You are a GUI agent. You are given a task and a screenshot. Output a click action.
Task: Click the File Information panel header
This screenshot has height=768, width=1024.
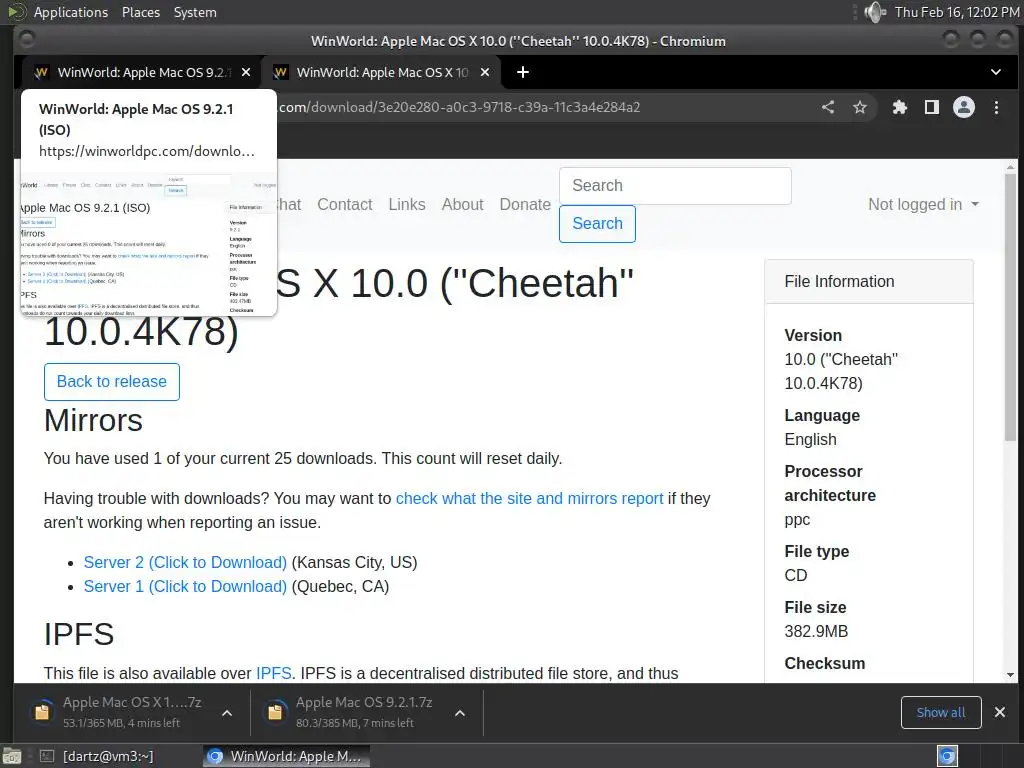coord(869,281)
